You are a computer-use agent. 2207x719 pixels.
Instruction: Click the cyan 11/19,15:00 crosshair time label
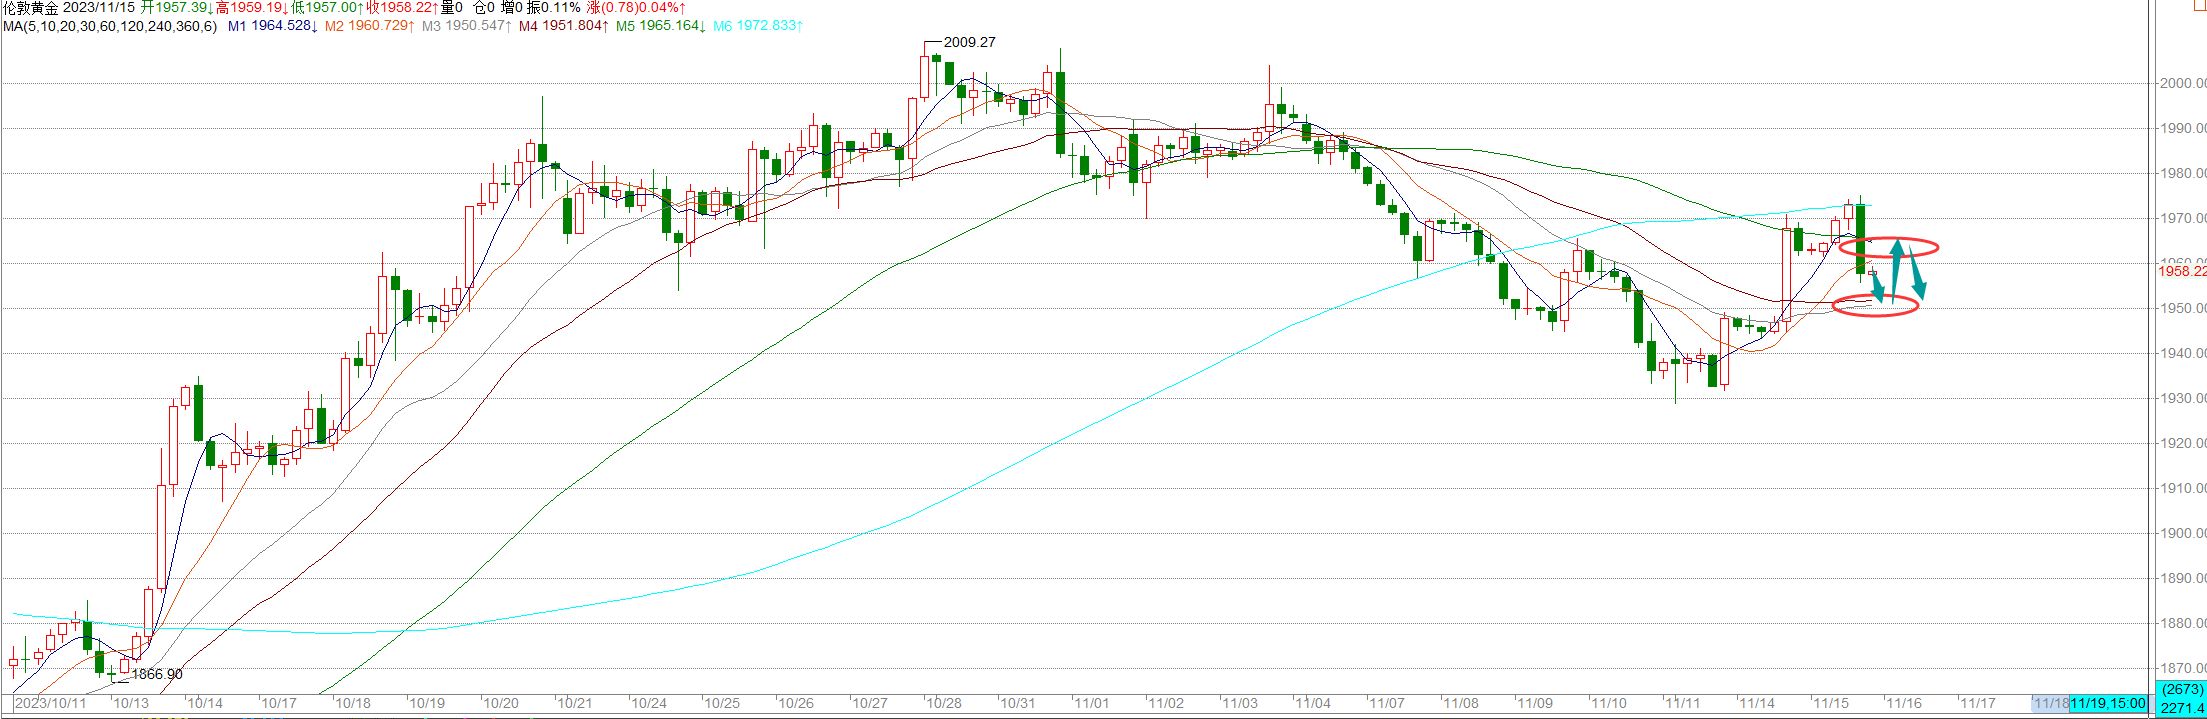point(2108,704)
